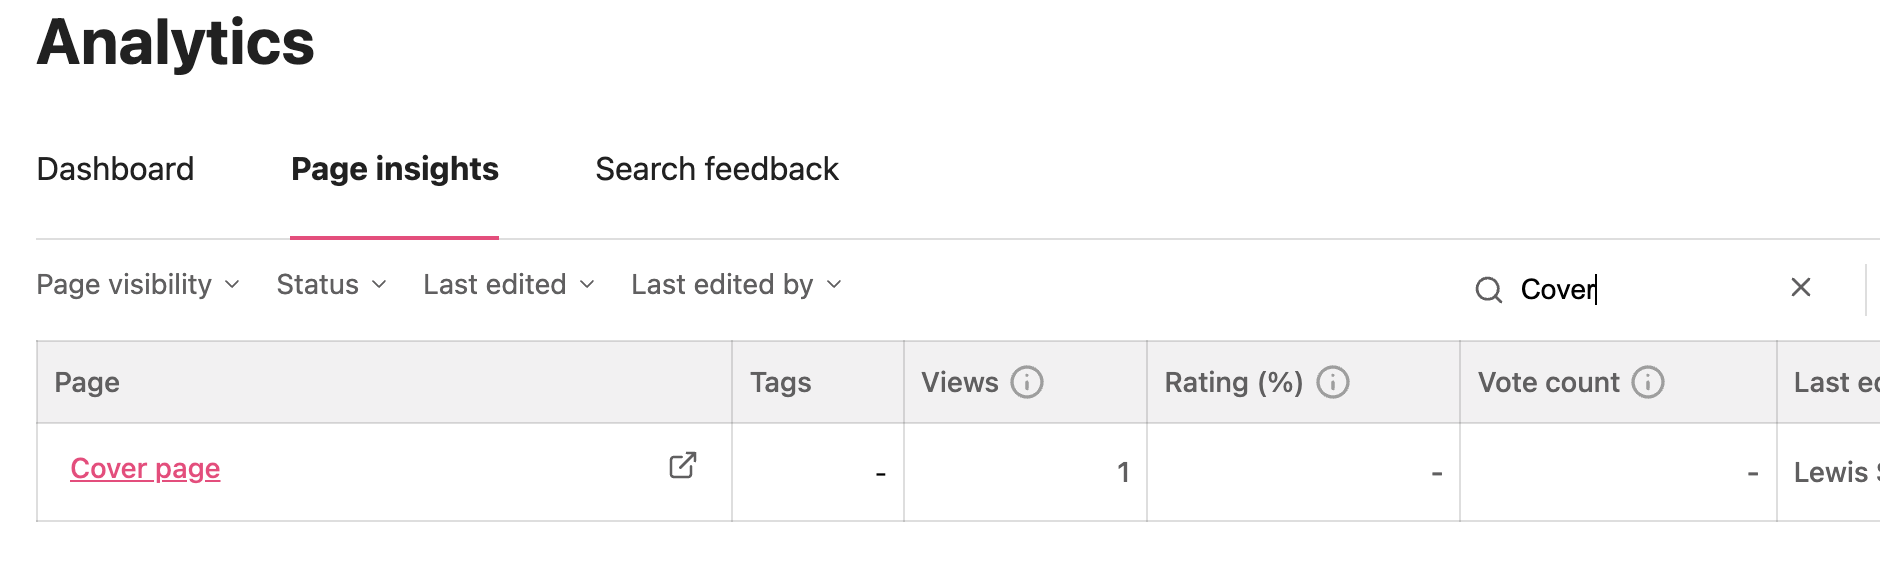Clear the search field with X

click(x=1801, y=287)
